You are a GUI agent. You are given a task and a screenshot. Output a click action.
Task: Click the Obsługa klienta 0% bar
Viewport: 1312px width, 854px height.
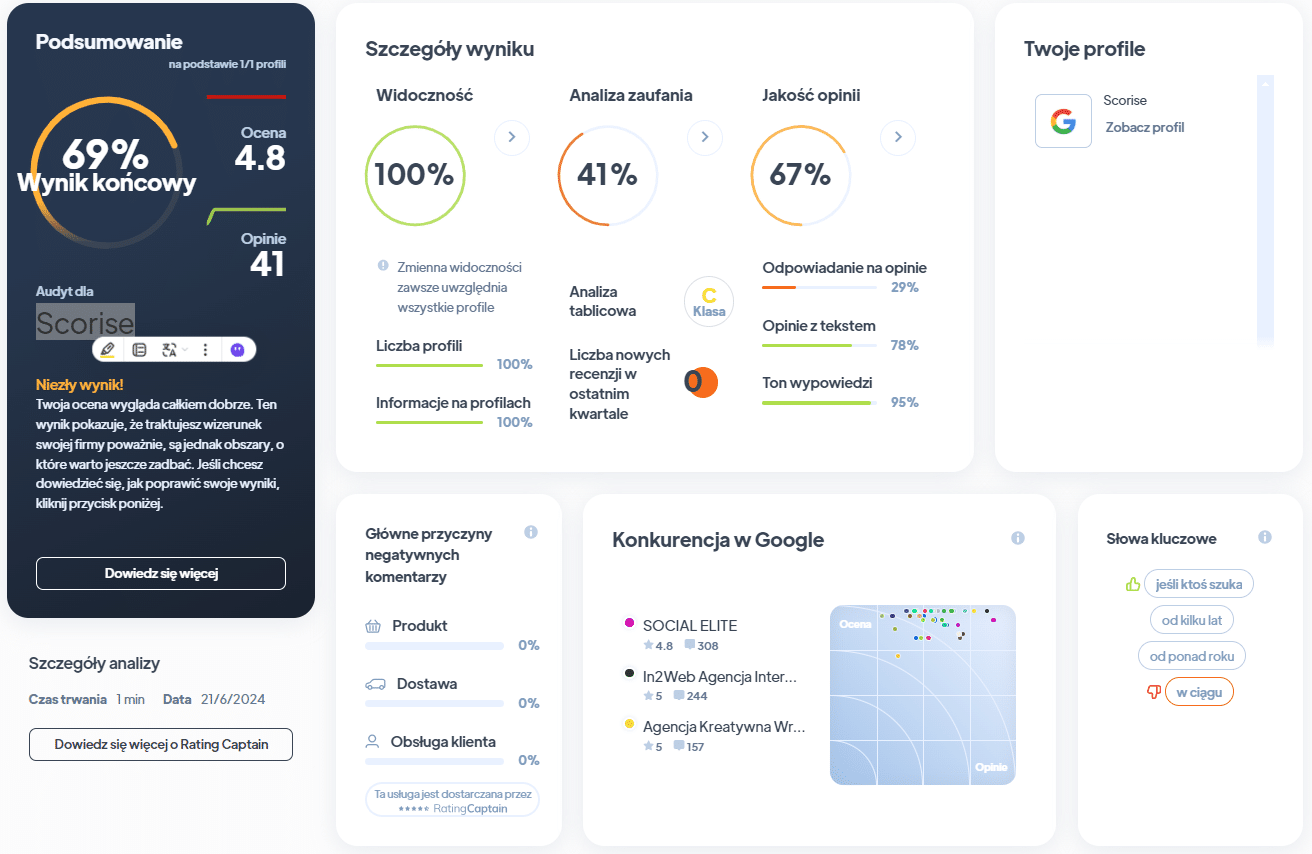(435, 761)
